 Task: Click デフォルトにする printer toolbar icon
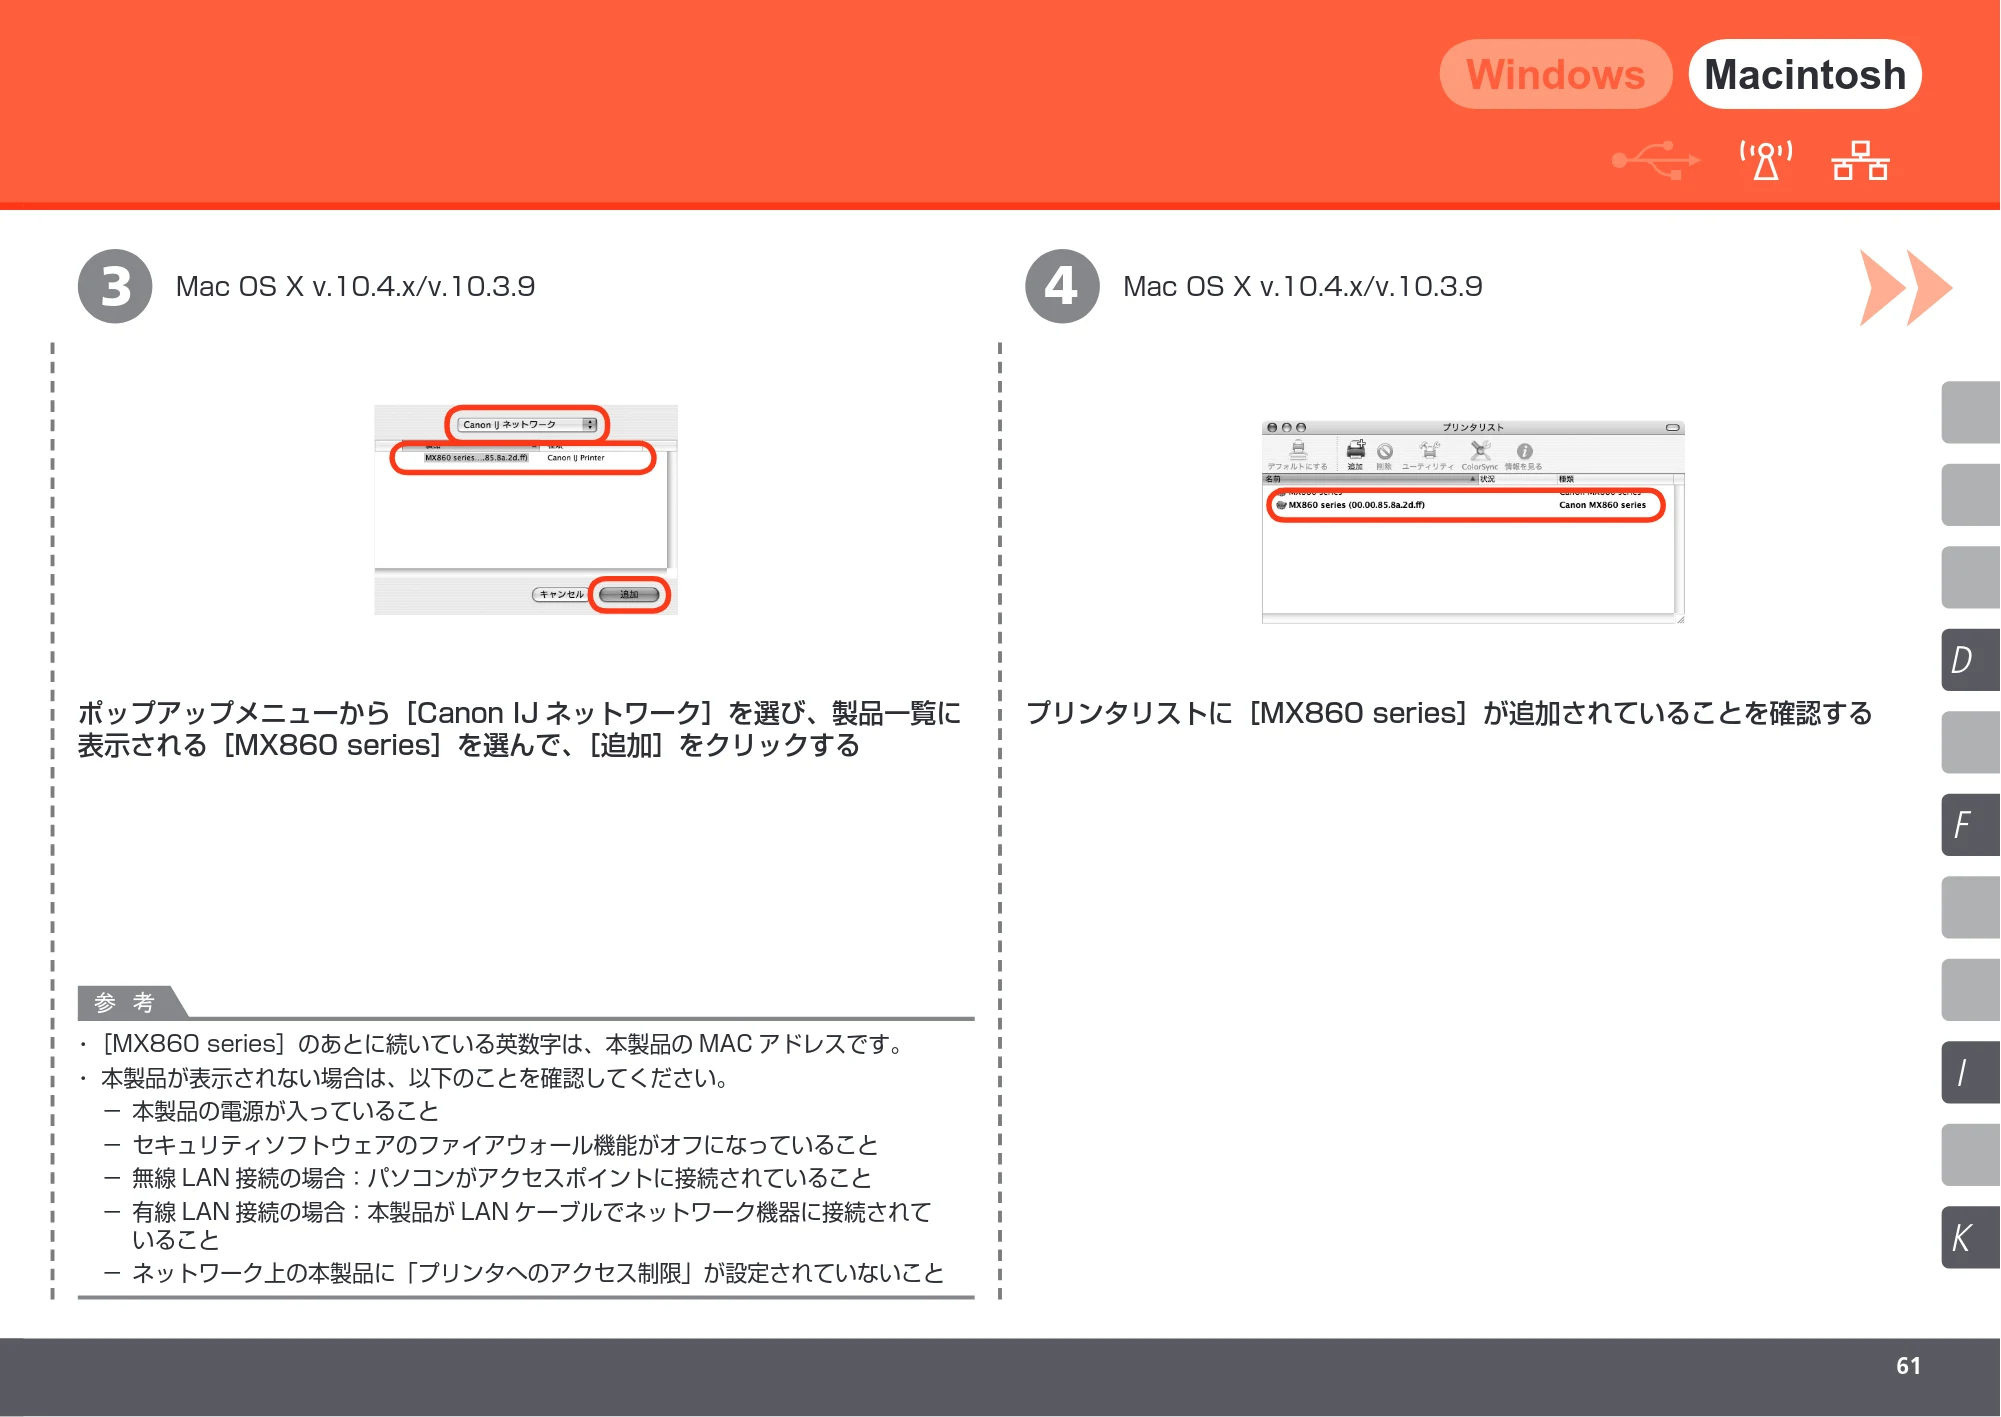(1298, 455)
